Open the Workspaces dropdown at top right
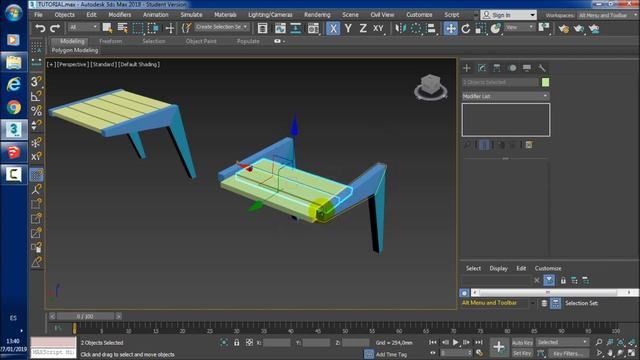 pos(607,15)
